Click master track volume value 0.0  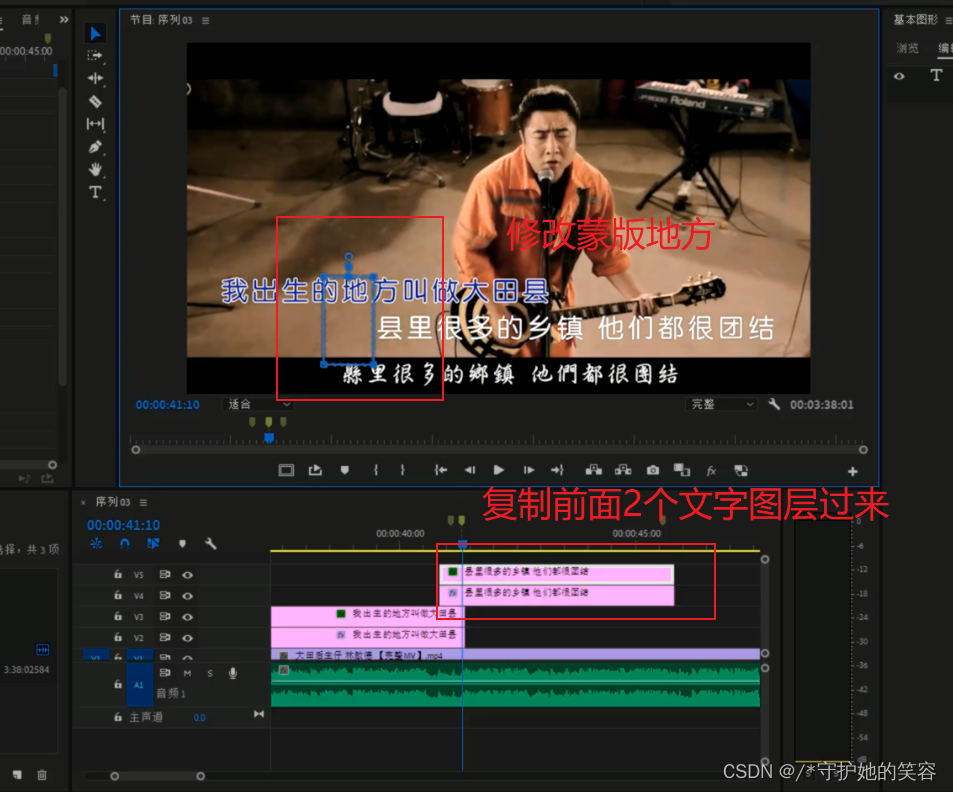(199, 718)
